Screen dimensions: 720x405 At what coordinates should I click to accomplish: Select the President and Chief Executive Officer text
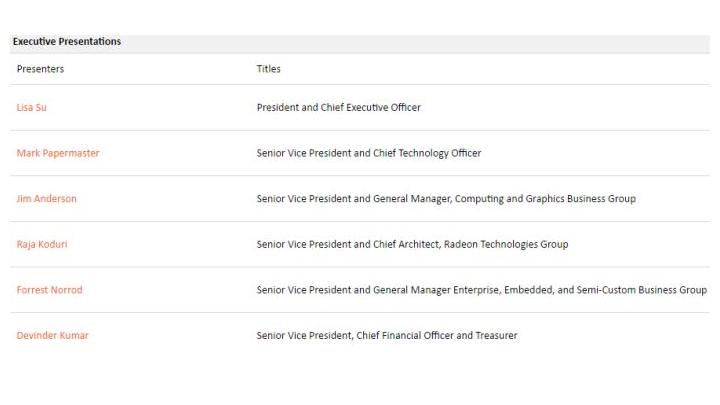point(338,107)
